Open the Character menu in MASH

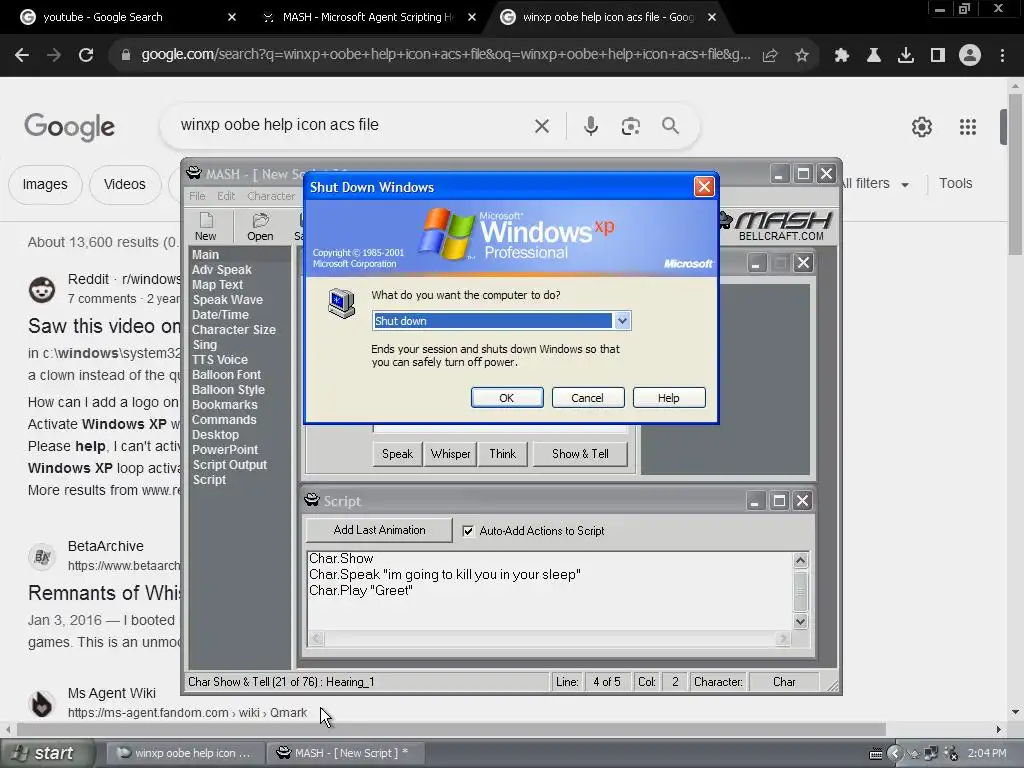270,196
